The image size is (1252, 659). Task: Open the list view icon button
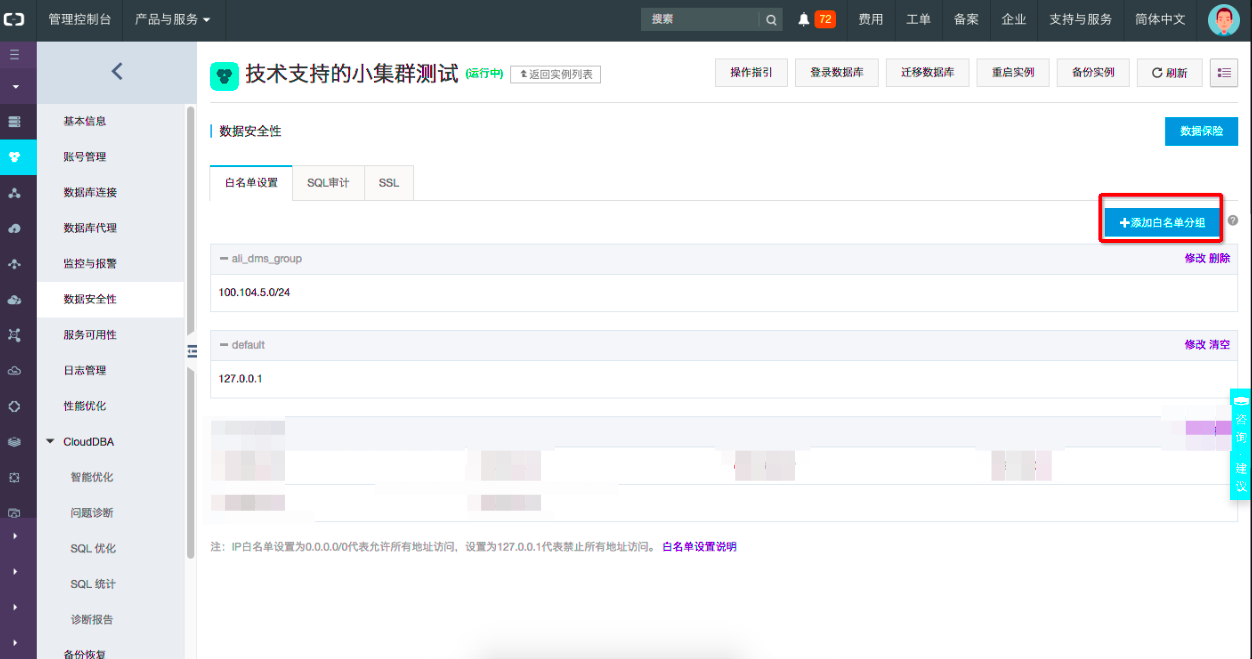pos(1224,73)
